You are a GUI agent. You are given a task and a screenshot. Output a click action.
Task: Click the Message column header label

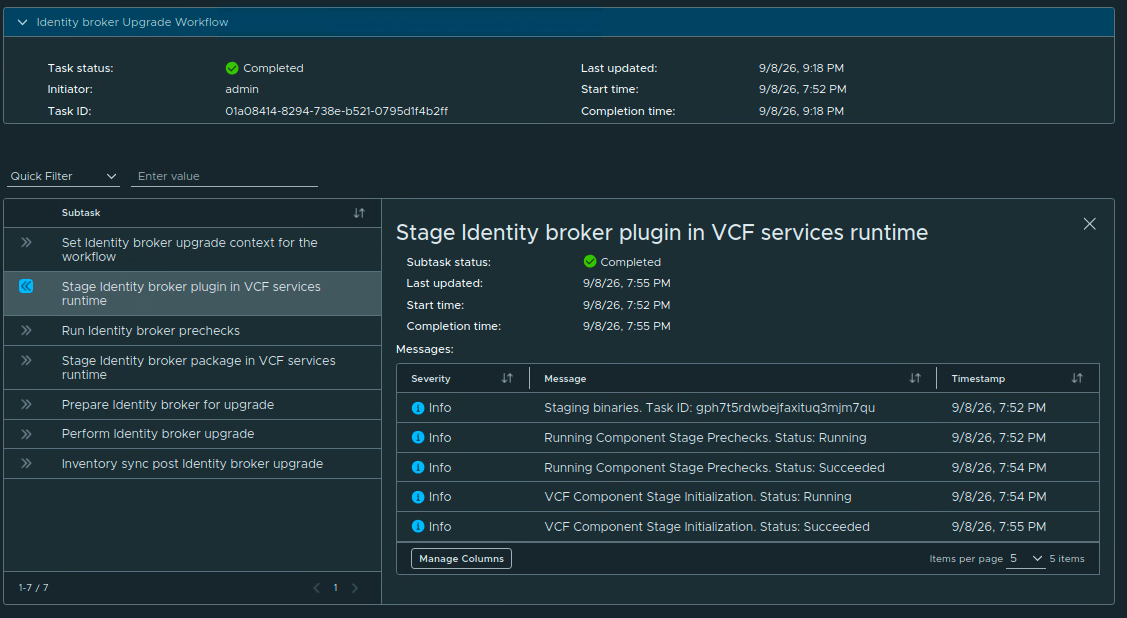point(565,379)
